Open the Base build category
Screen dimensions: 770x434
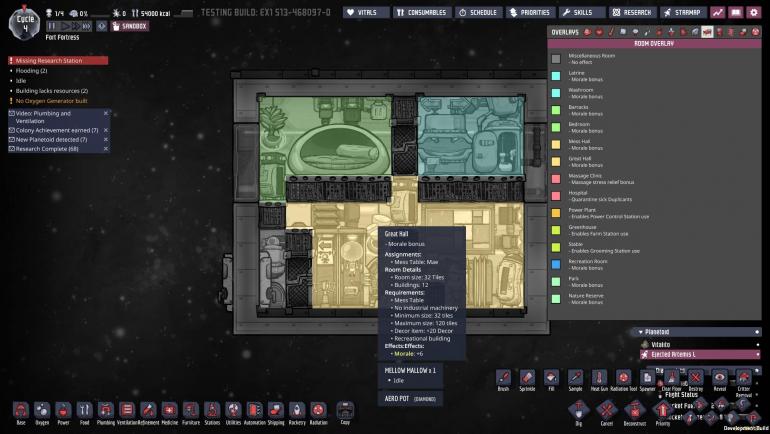[21, 412]
